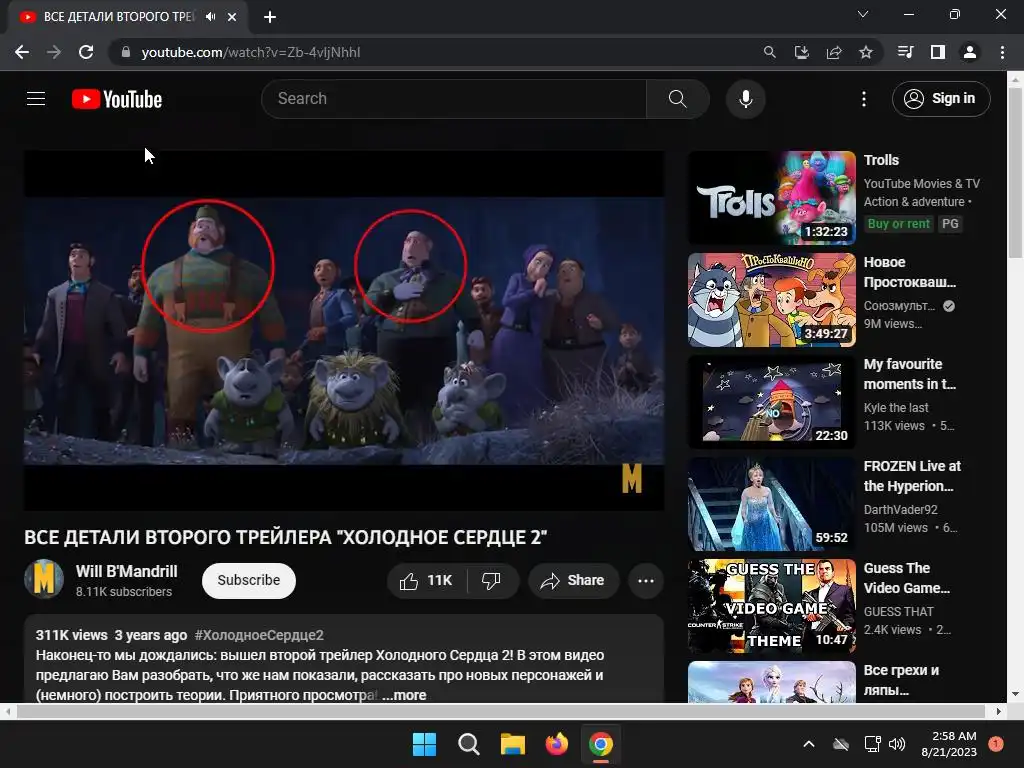Open taskbar Search
The width and height of the screenshot is (1024, 768).
point(469,744)
